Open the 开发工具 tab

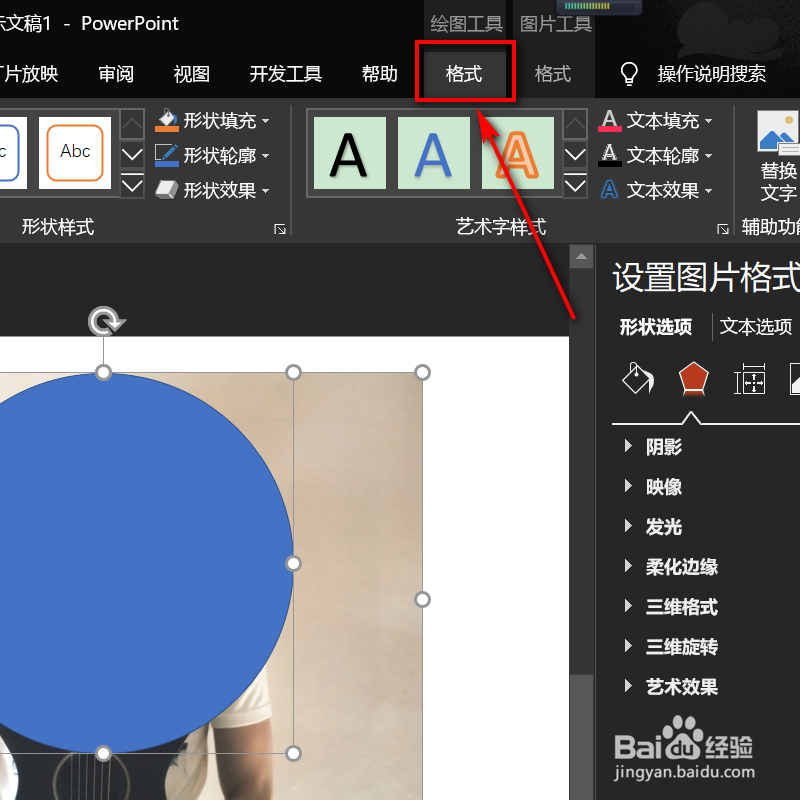(x=285, y=74)
